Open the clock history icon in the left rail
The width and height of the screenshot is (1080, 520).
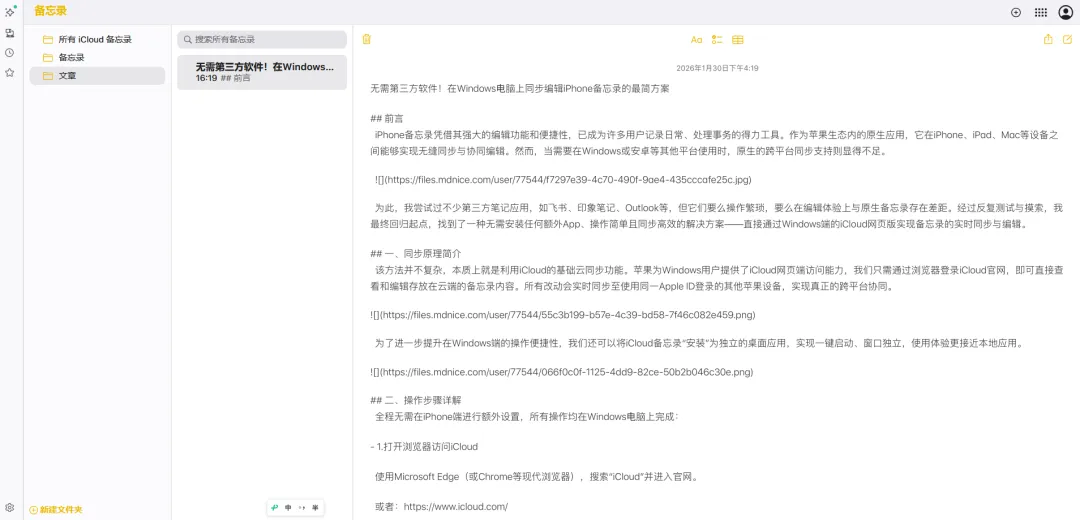10,53
